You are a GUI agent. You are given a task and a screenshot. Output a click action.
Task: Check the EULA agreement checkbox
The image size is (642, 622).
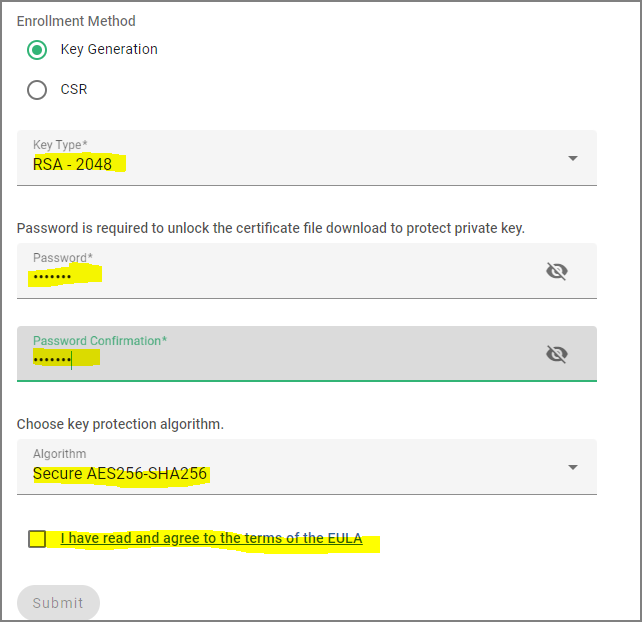(x=37, y=538)
